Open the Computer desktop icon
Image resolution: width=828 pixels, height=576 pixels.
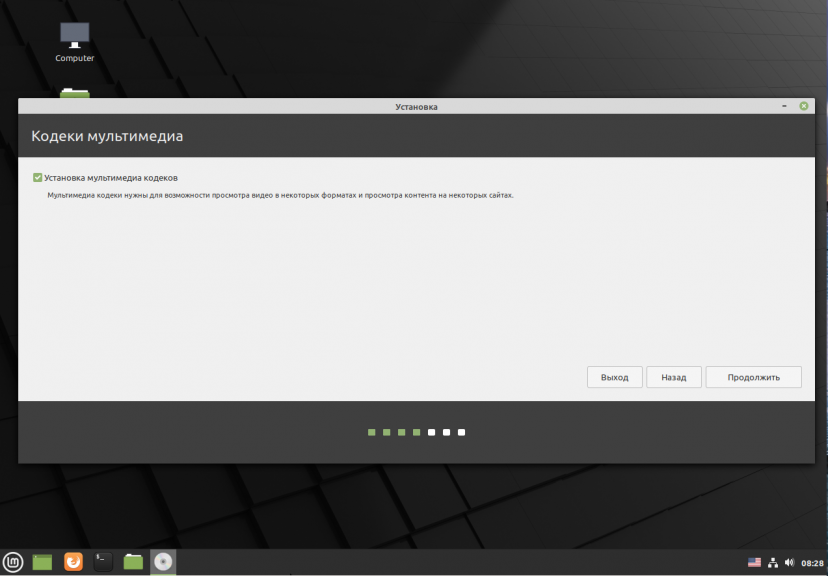(x=74, y=42)
